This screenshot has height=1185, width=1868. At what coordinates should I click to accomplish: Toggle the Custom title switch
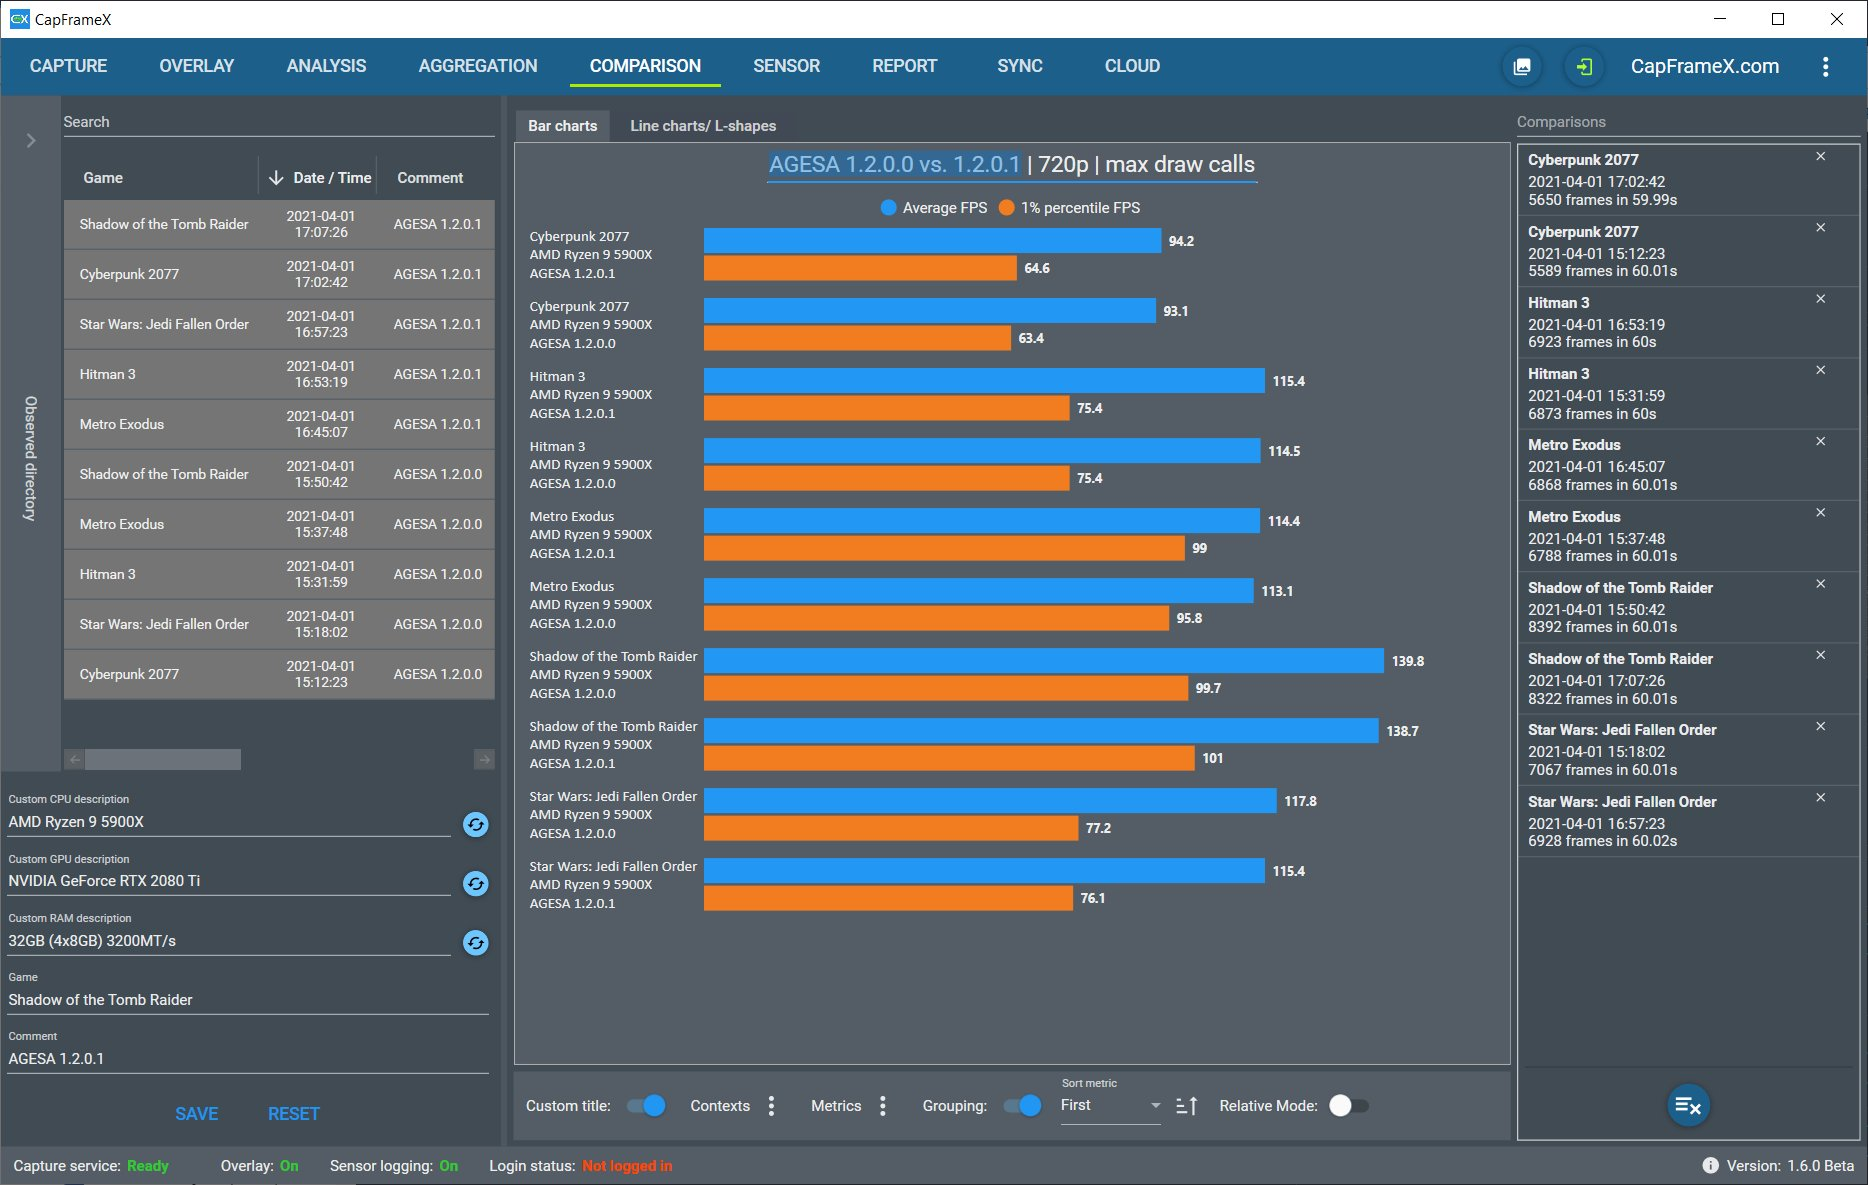coord(646,1106)
